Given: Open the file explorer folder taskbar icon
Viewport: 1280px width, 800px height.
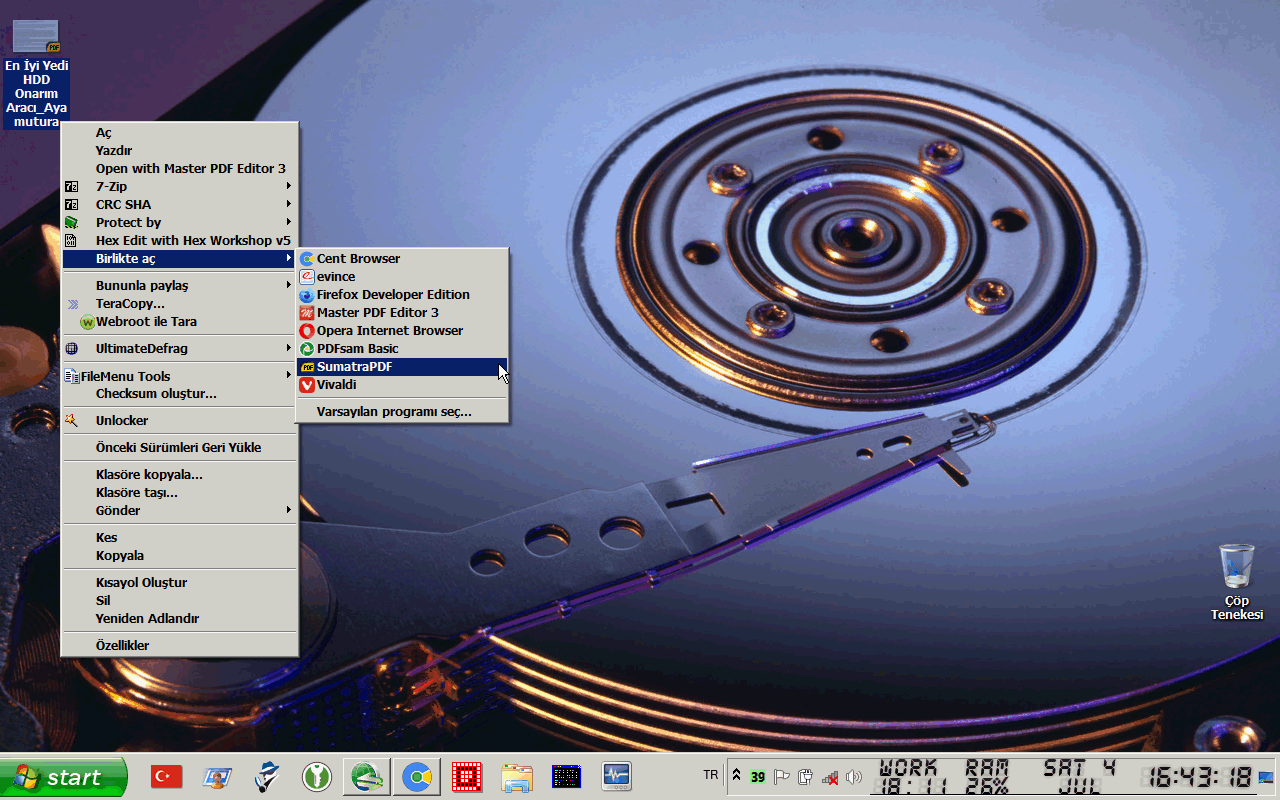Looking at the screenshot, I should coord(517,776).
